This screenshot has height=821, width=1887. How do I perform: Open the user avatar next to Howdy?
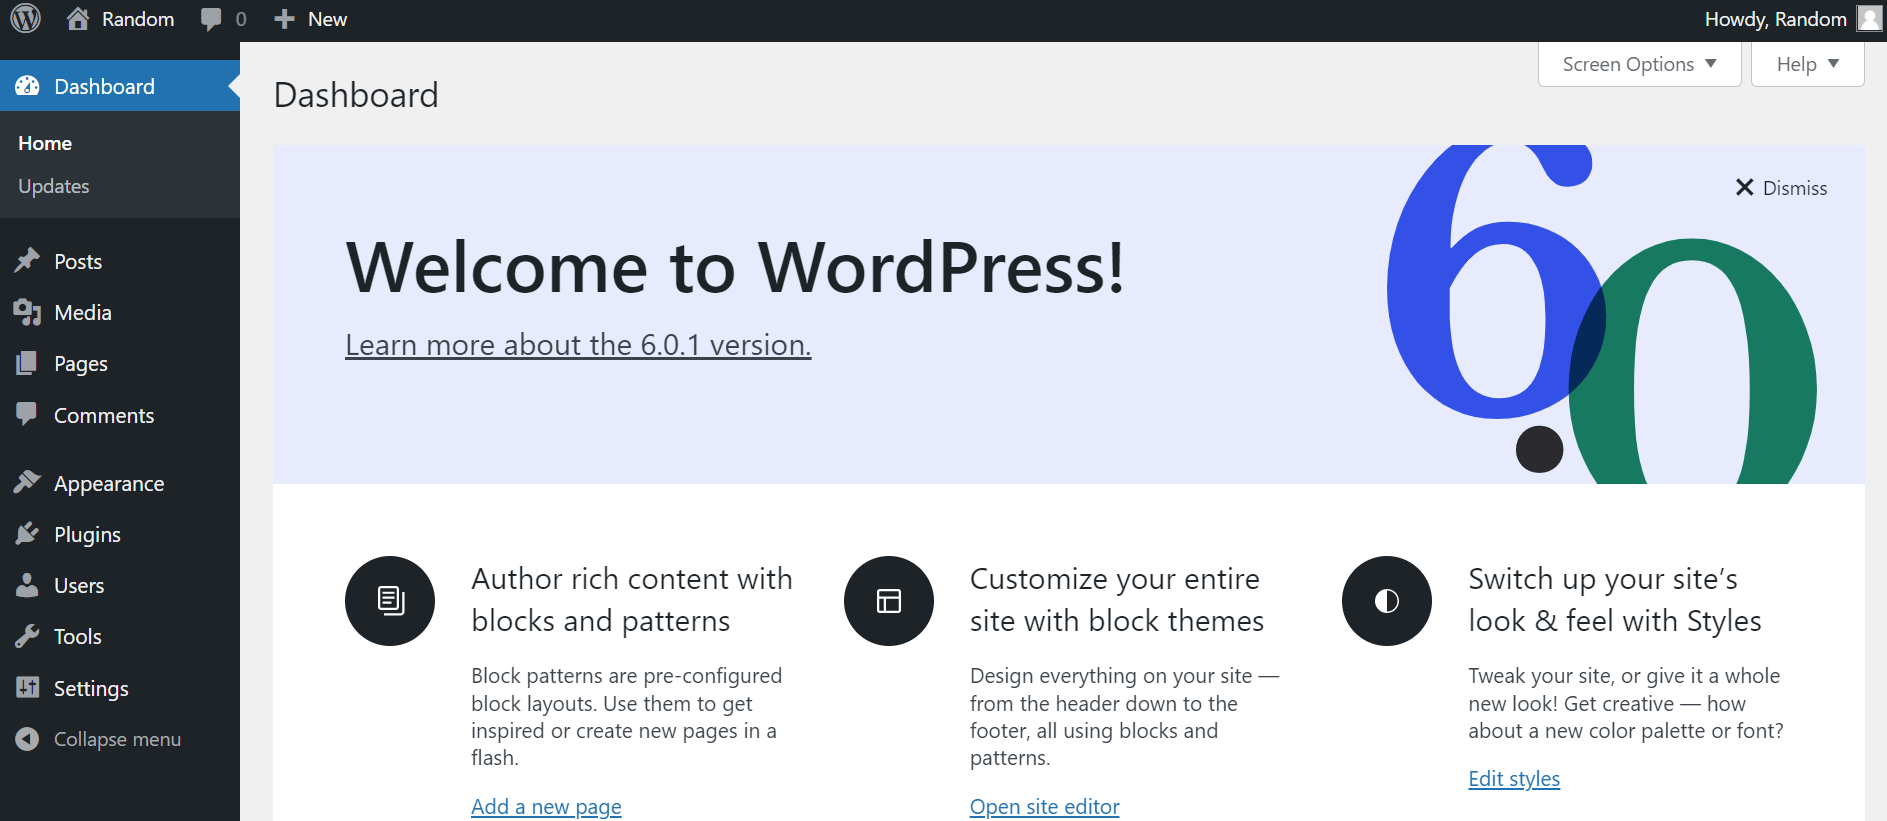[1869, 19]
